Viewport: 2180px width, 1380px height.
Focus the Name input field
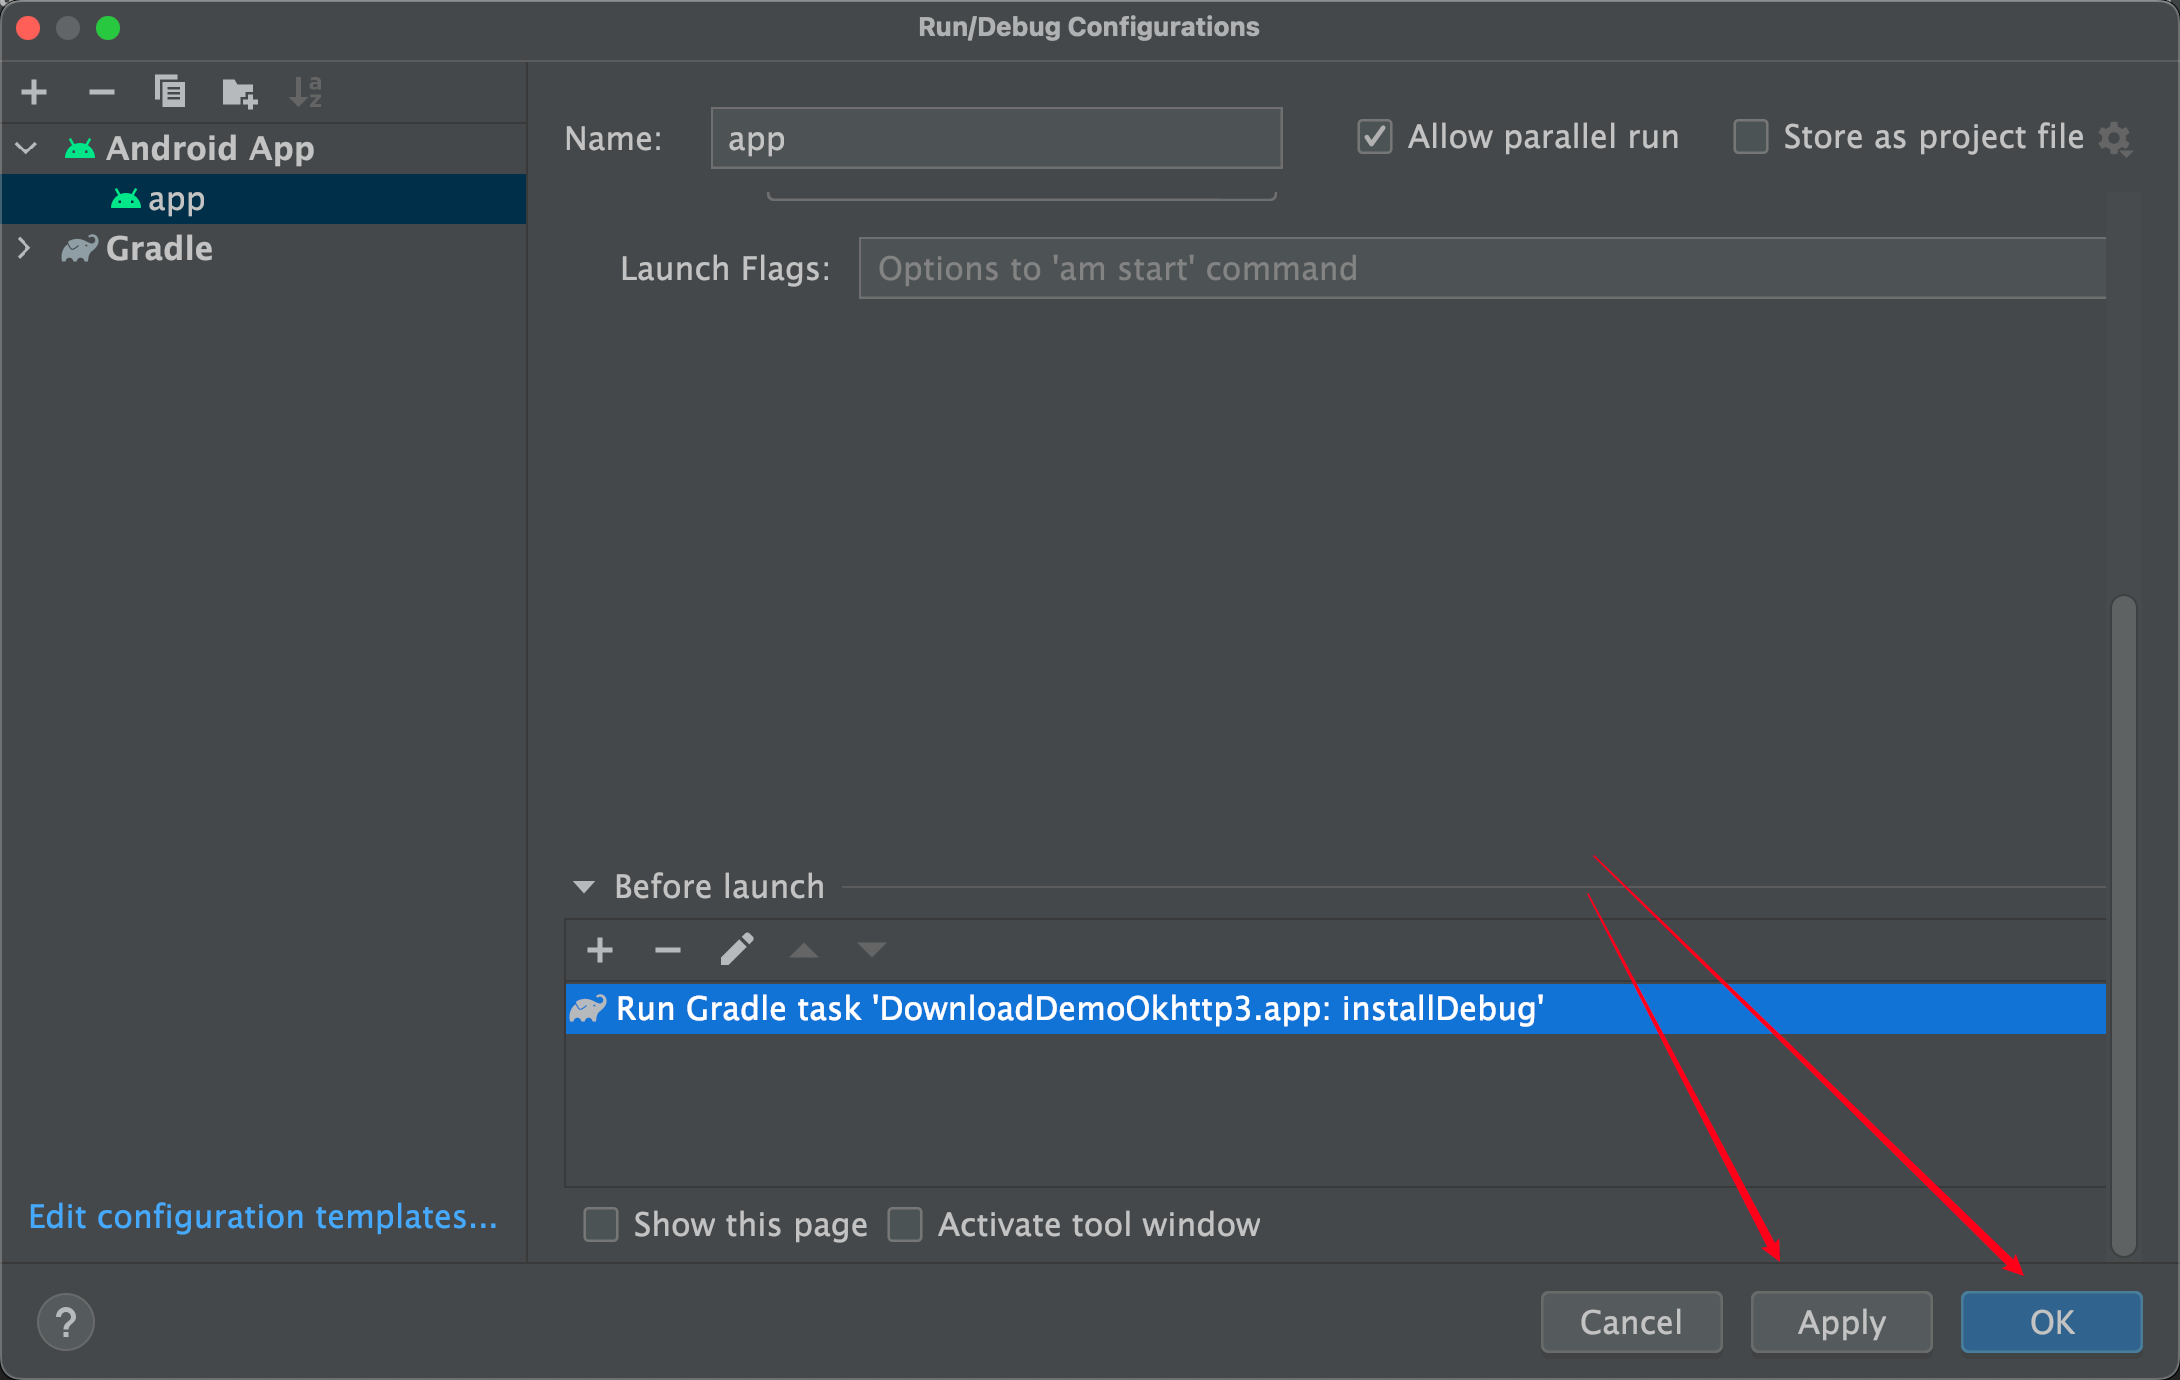coord(997,138)
